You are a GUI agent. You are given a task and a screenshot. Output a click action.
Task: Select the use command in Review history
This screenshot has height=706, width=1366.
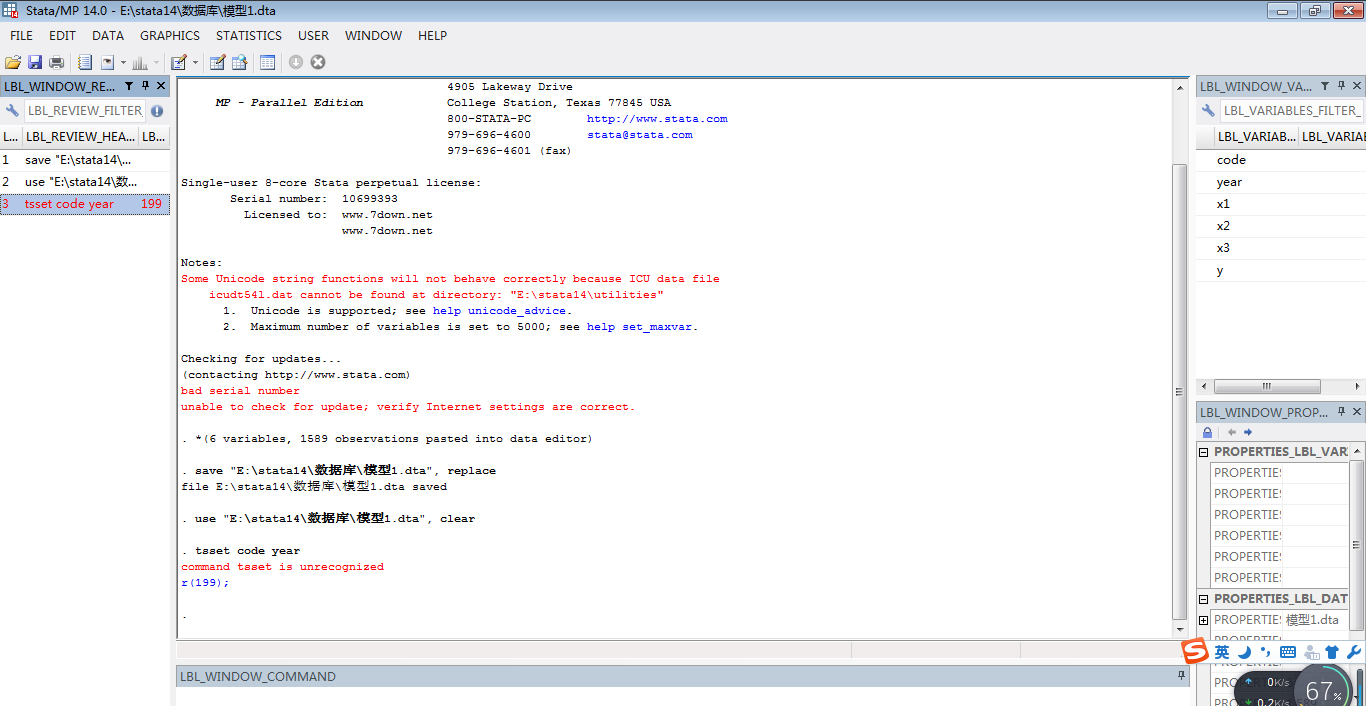point(85,182)
